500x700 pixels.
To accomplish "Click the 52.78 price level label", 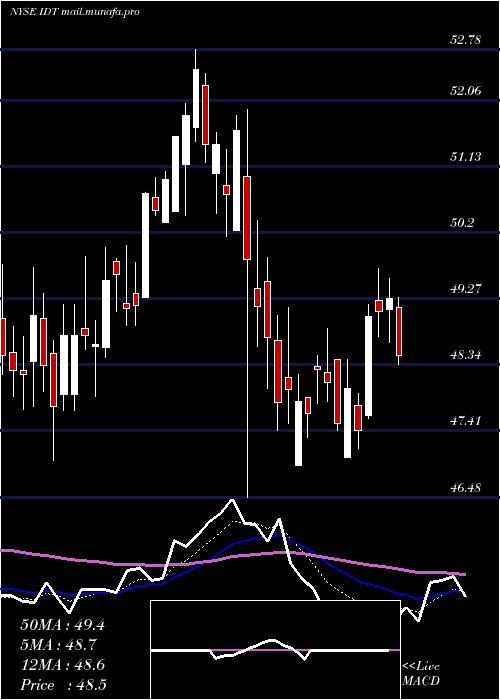I will (x=465, y=40).
